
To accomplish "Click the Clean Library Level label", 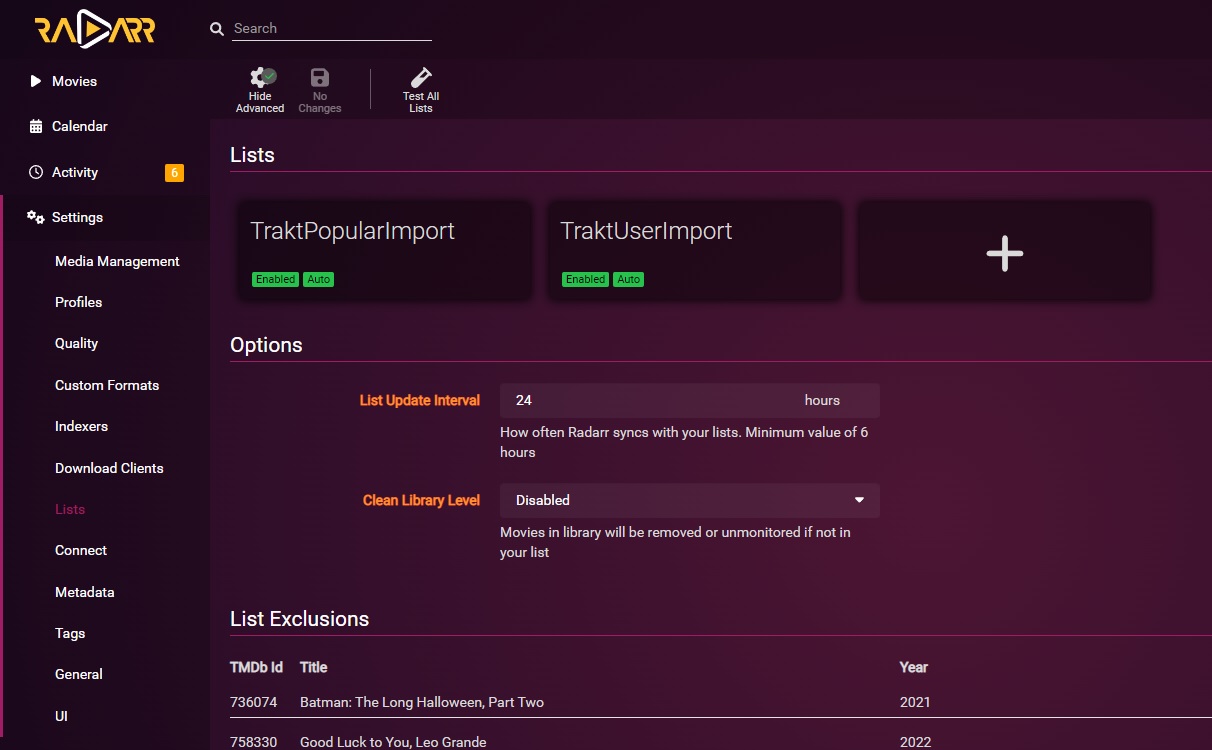I will tap(421, 500).
